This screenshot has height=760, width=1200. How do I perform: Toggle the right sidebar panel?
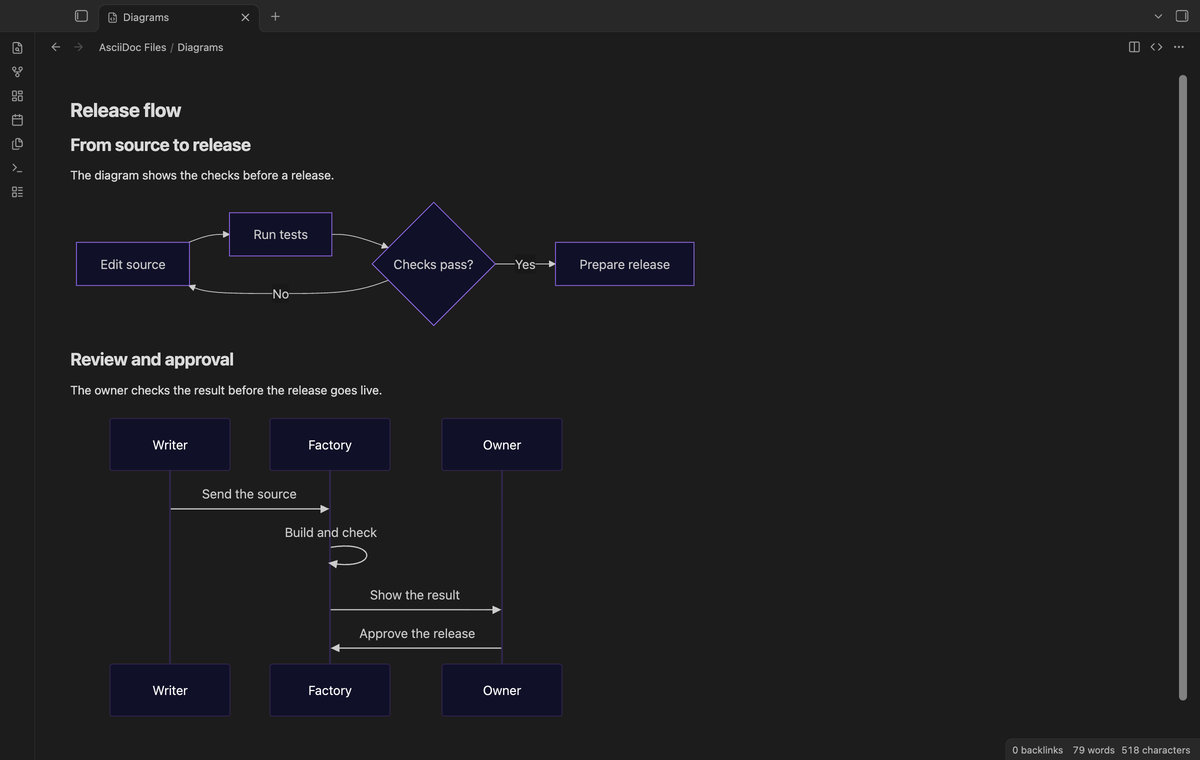click(x=1182, y=16)
